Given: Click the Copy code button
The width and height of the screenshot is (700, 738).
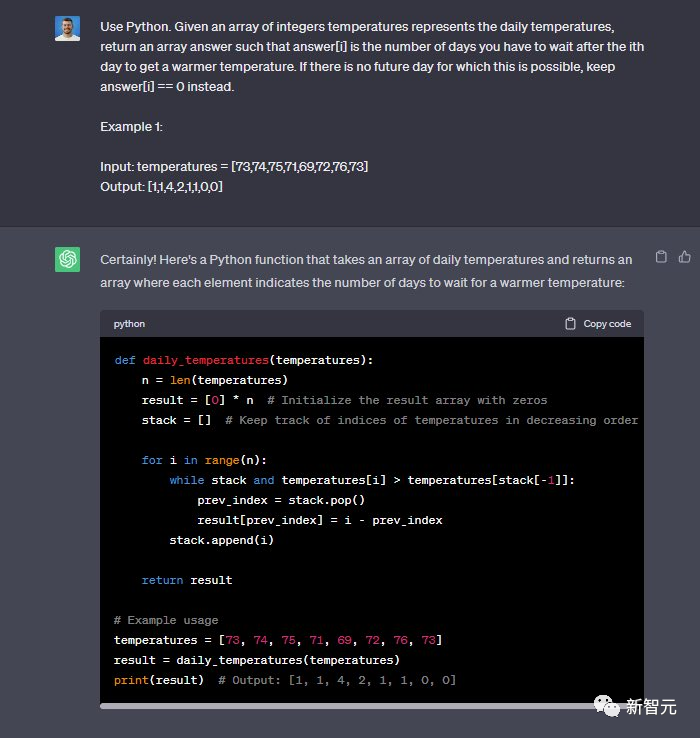Looking at the screenshot, I should point(598,324).
